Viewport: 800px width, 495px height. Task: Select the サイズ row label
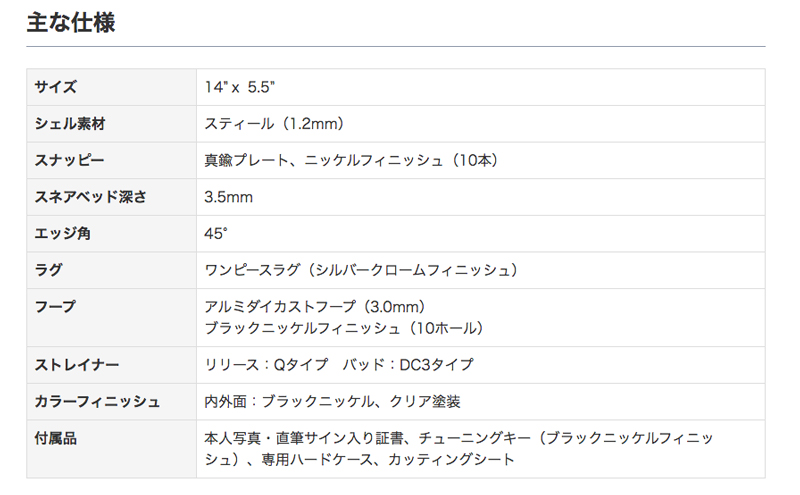[x=56, y=87]
